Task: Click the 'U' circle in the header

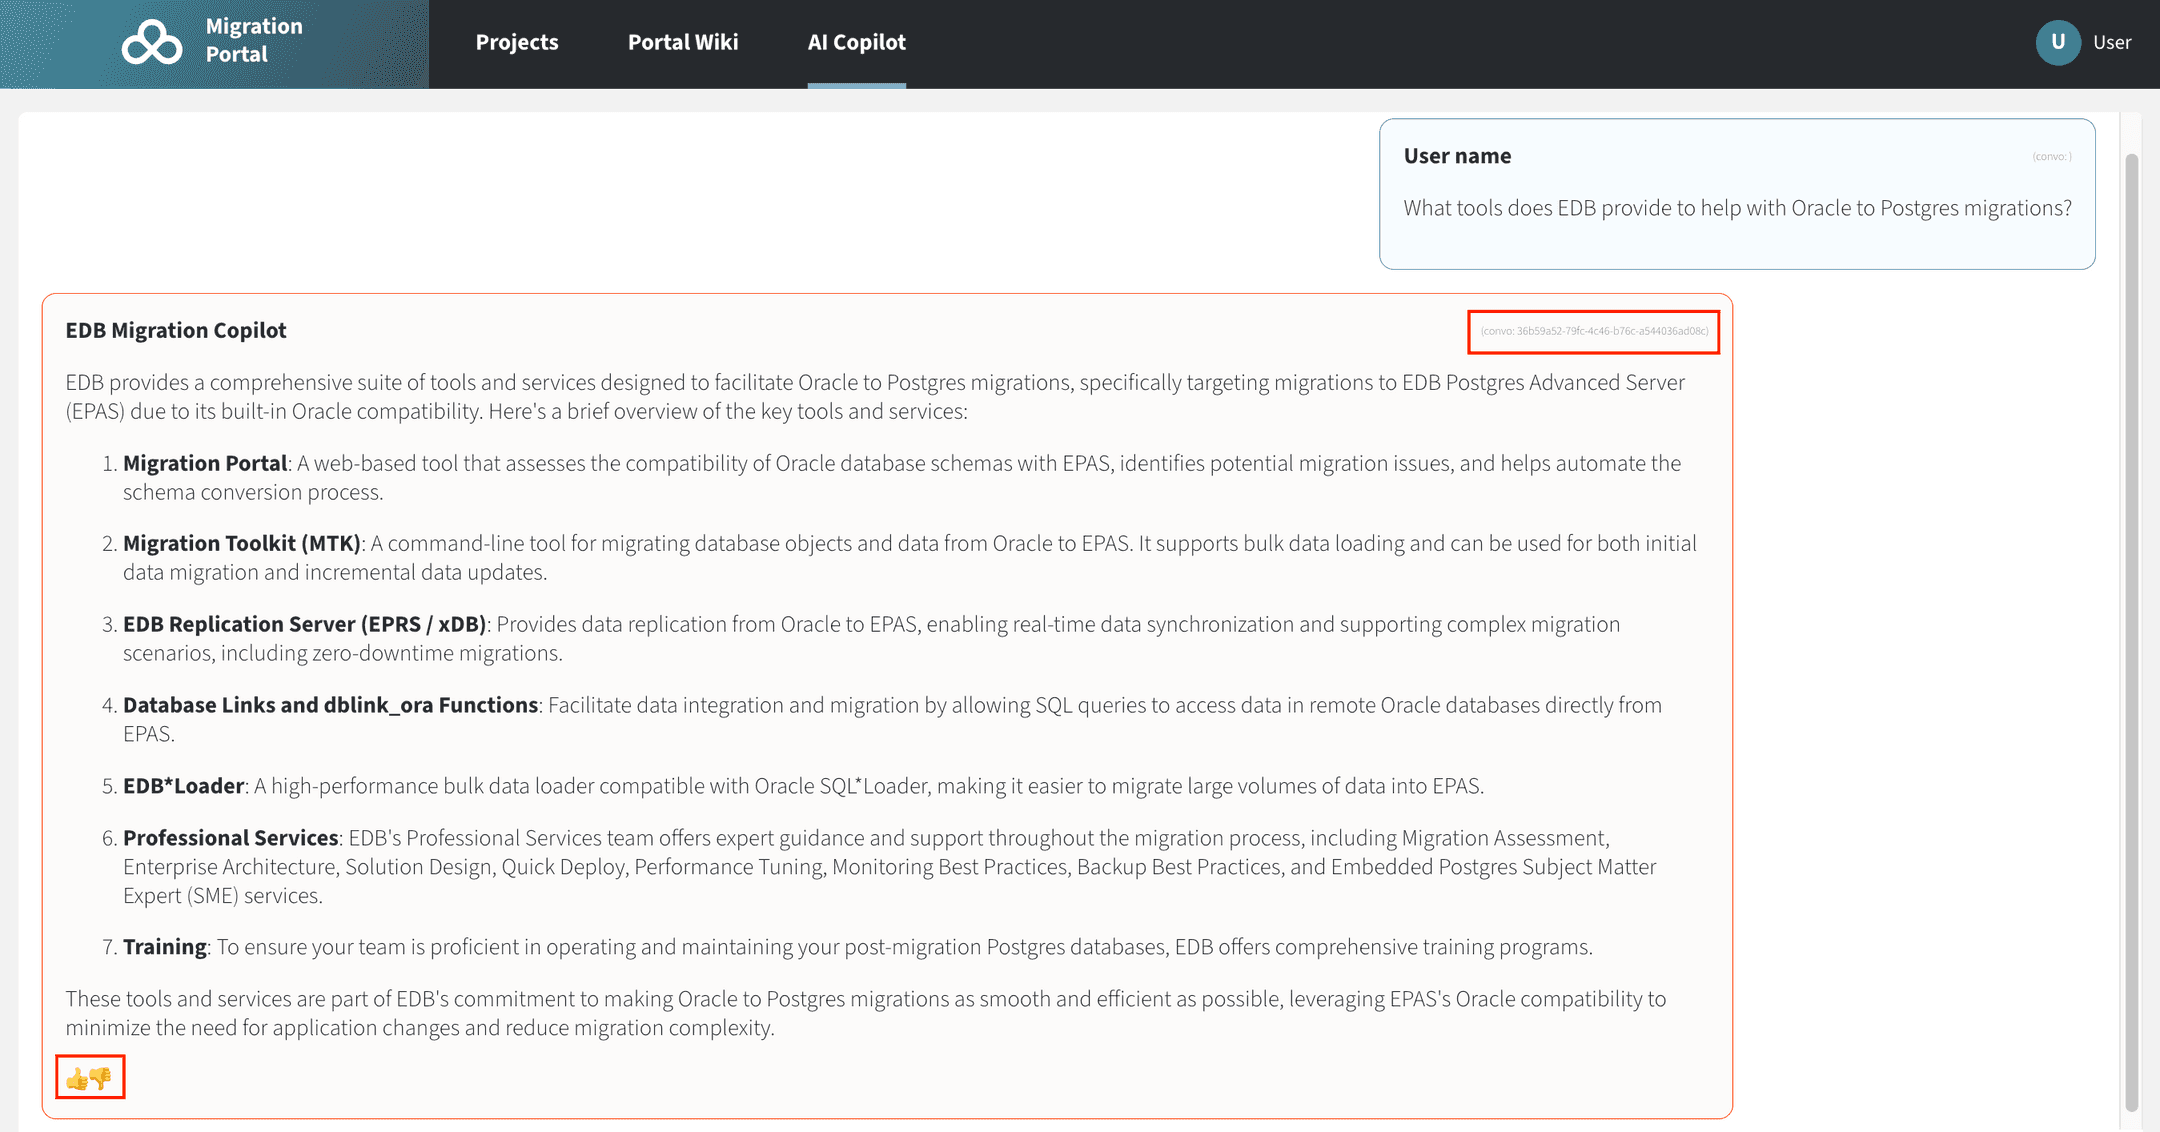Action: [2058, 41]
